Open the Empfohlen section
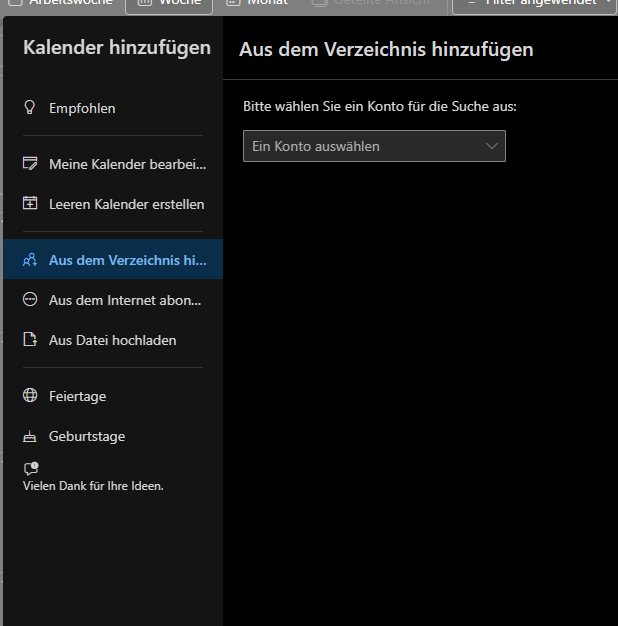The height and width of the screenshot is (626, 618). click(x=113, y=108)
